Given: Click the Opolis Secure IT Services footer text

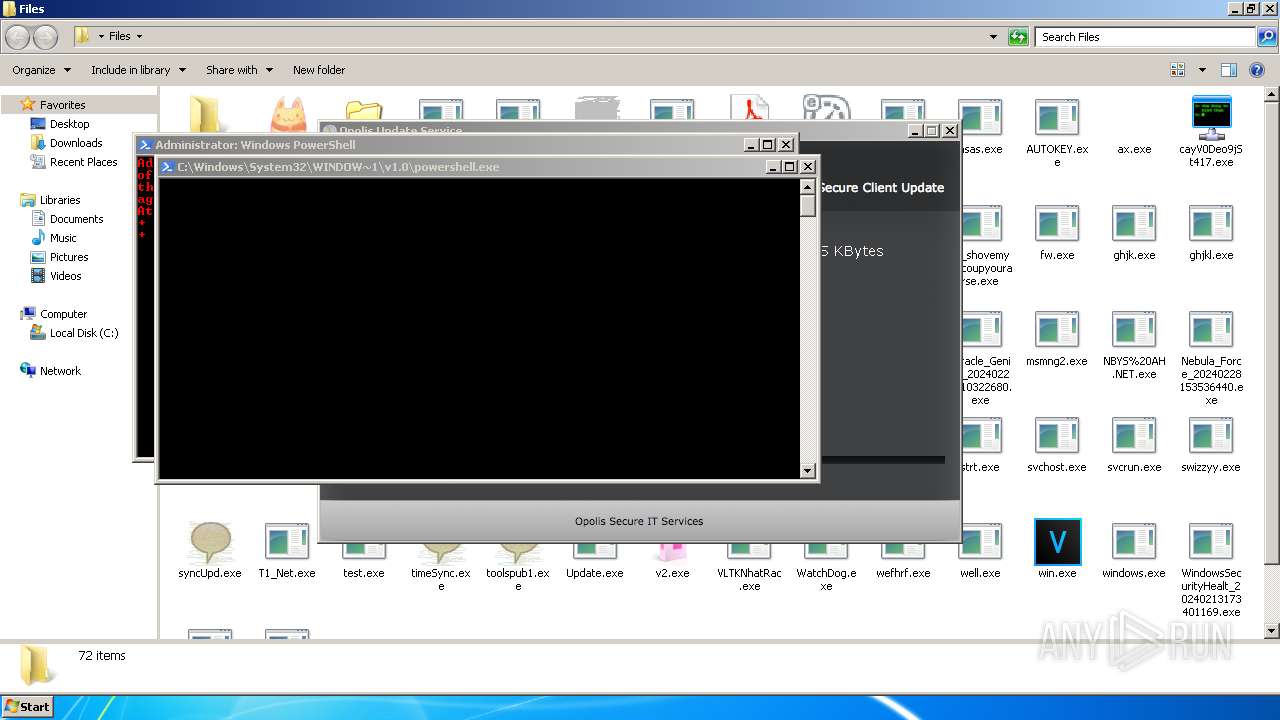Looking at the screenshot, I should pyautogui.click(x=639, y=521).
